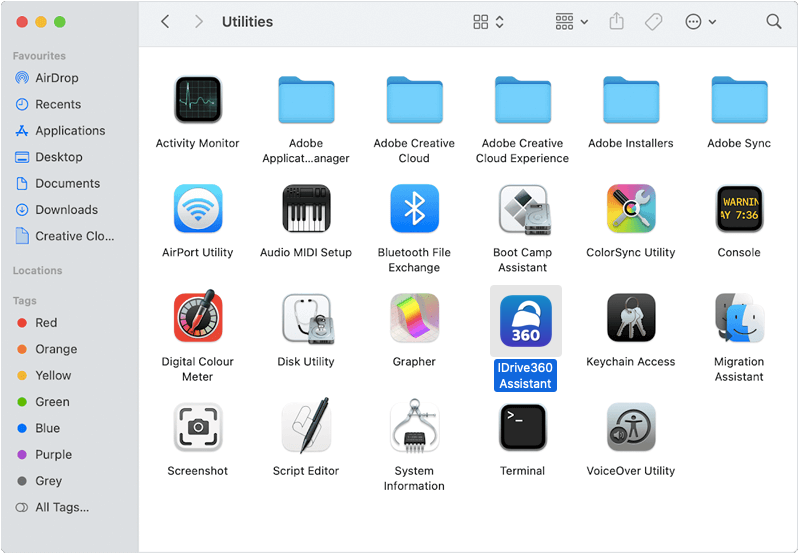Screen dimensions: 800x553
Task: Go to Downloads in the sidebar
Action: click(56, 210)
